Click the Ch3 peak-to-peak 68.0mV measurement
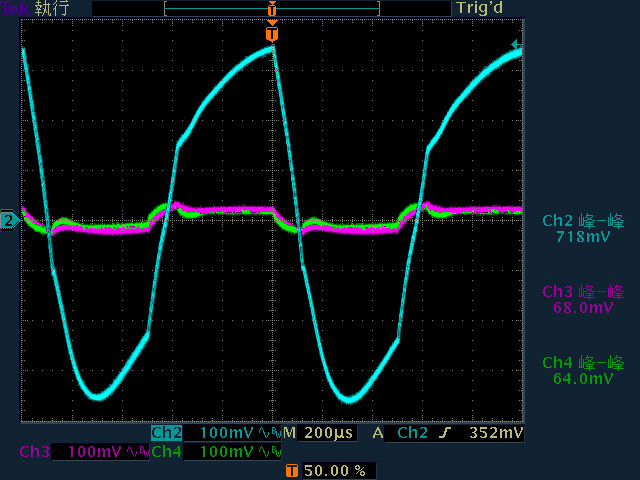The width and height of the screenshot is (640, 480). point(583,299)
